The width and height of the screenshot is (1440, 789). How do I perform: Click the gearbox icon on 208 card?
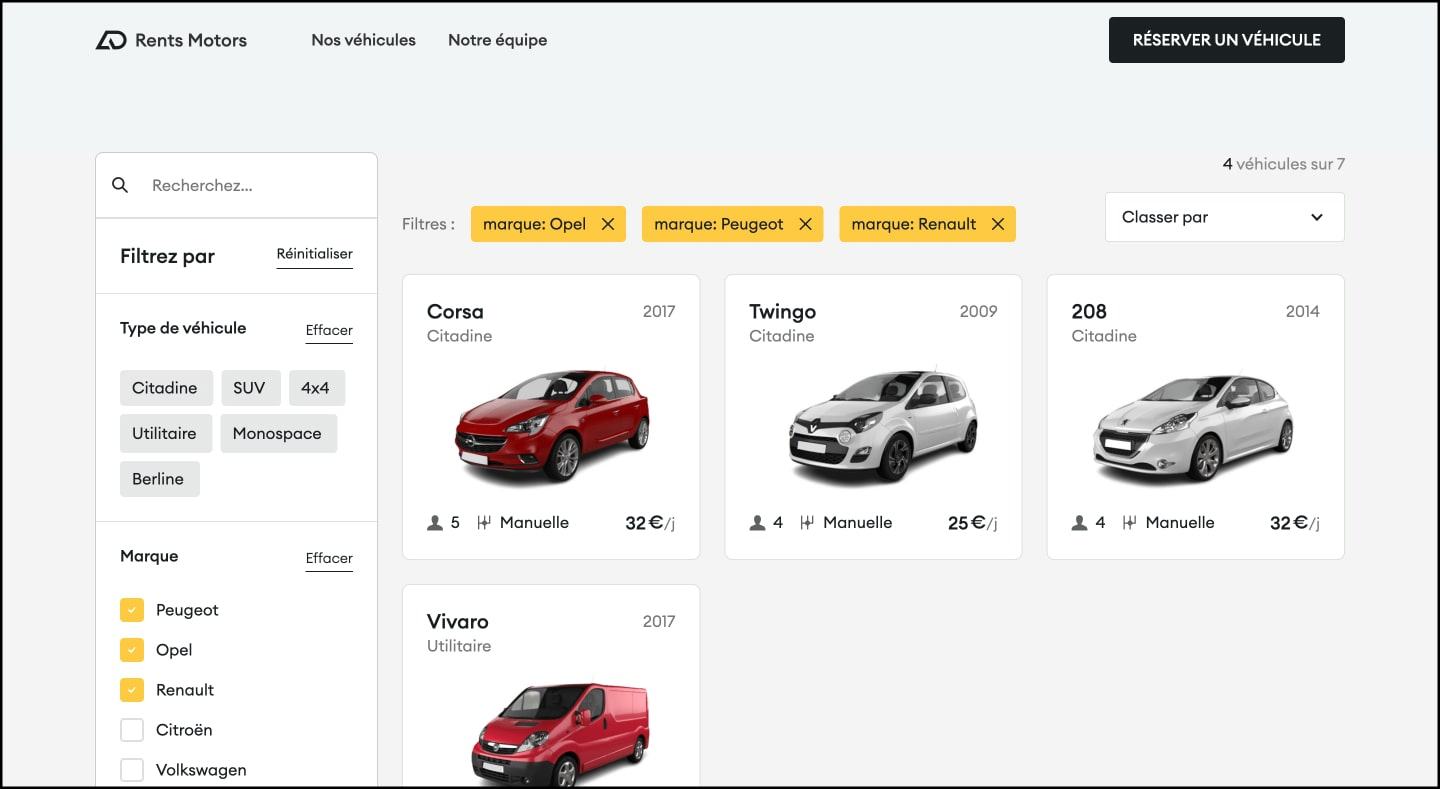click(x=1129, y=522)
